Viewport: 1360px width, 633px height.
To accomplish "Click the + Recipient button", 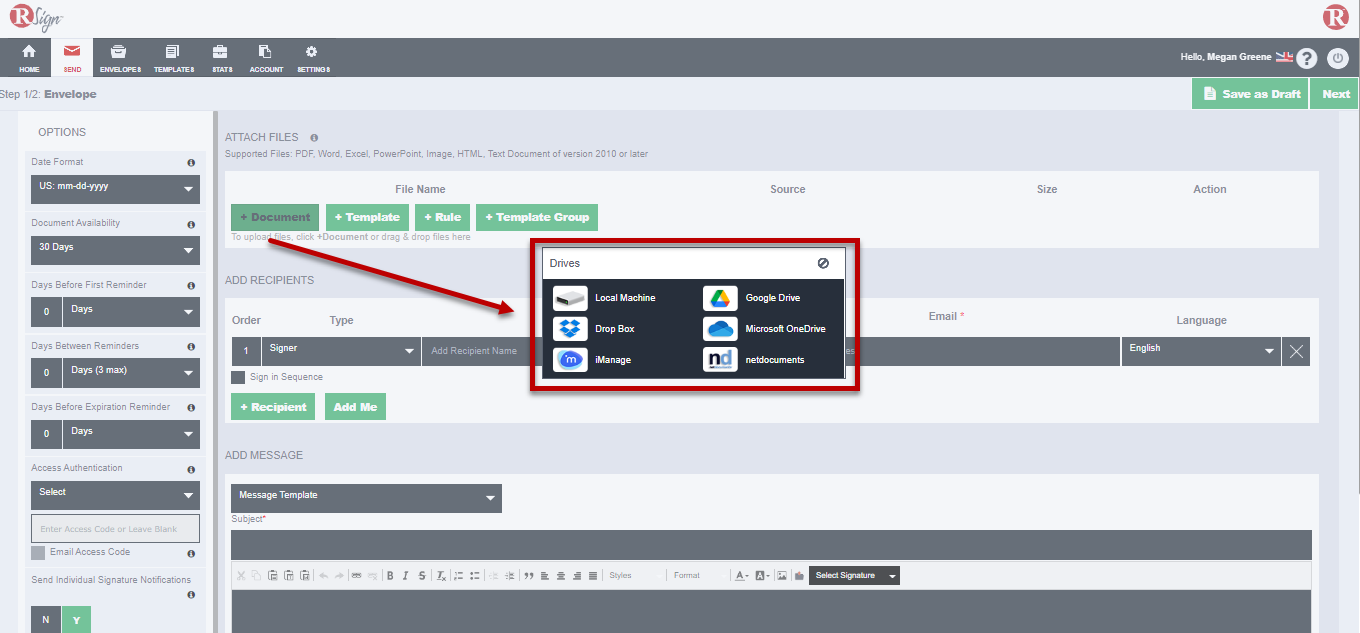I will (273, 407).
